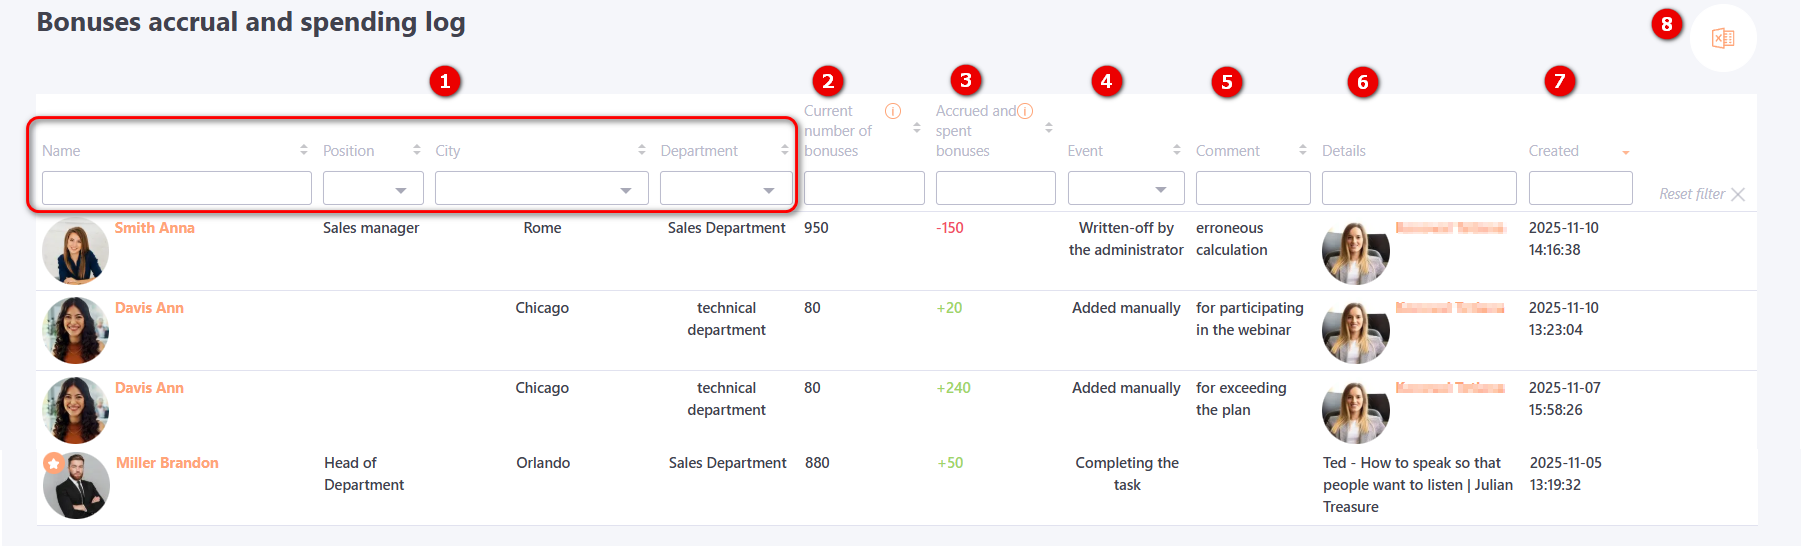Click the Comment filter input field
Viewport: 1801px width, 547px height.
(1252, 188)
